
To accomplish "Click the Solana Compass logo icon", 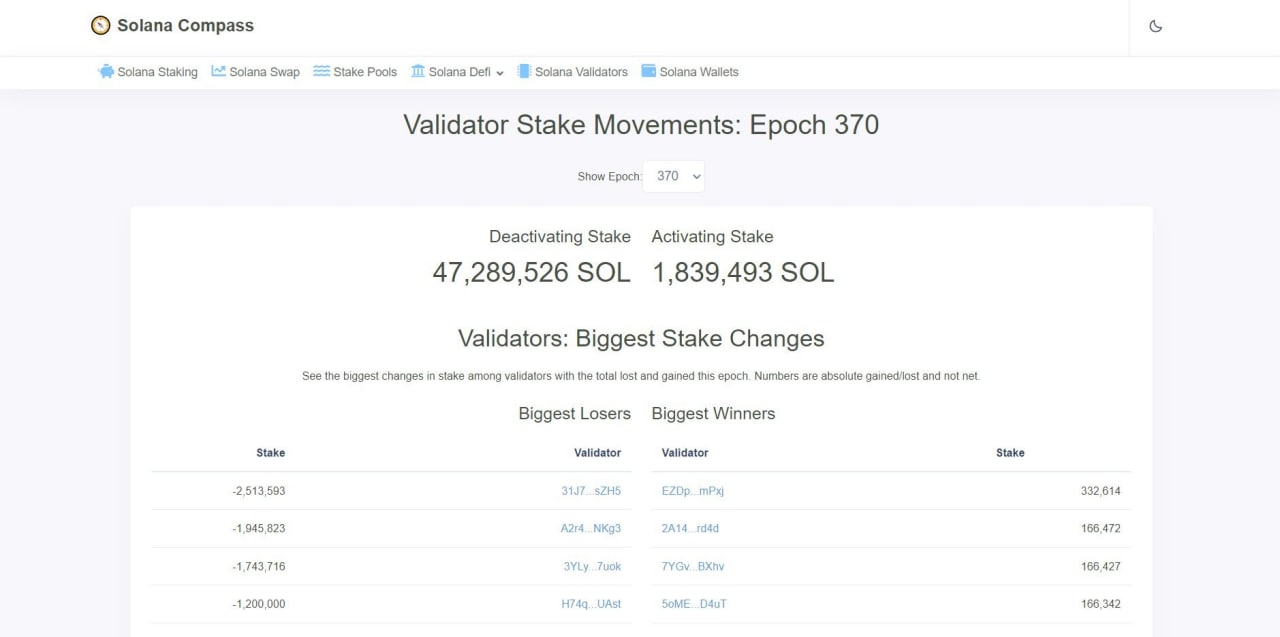I will click(101, 26).
